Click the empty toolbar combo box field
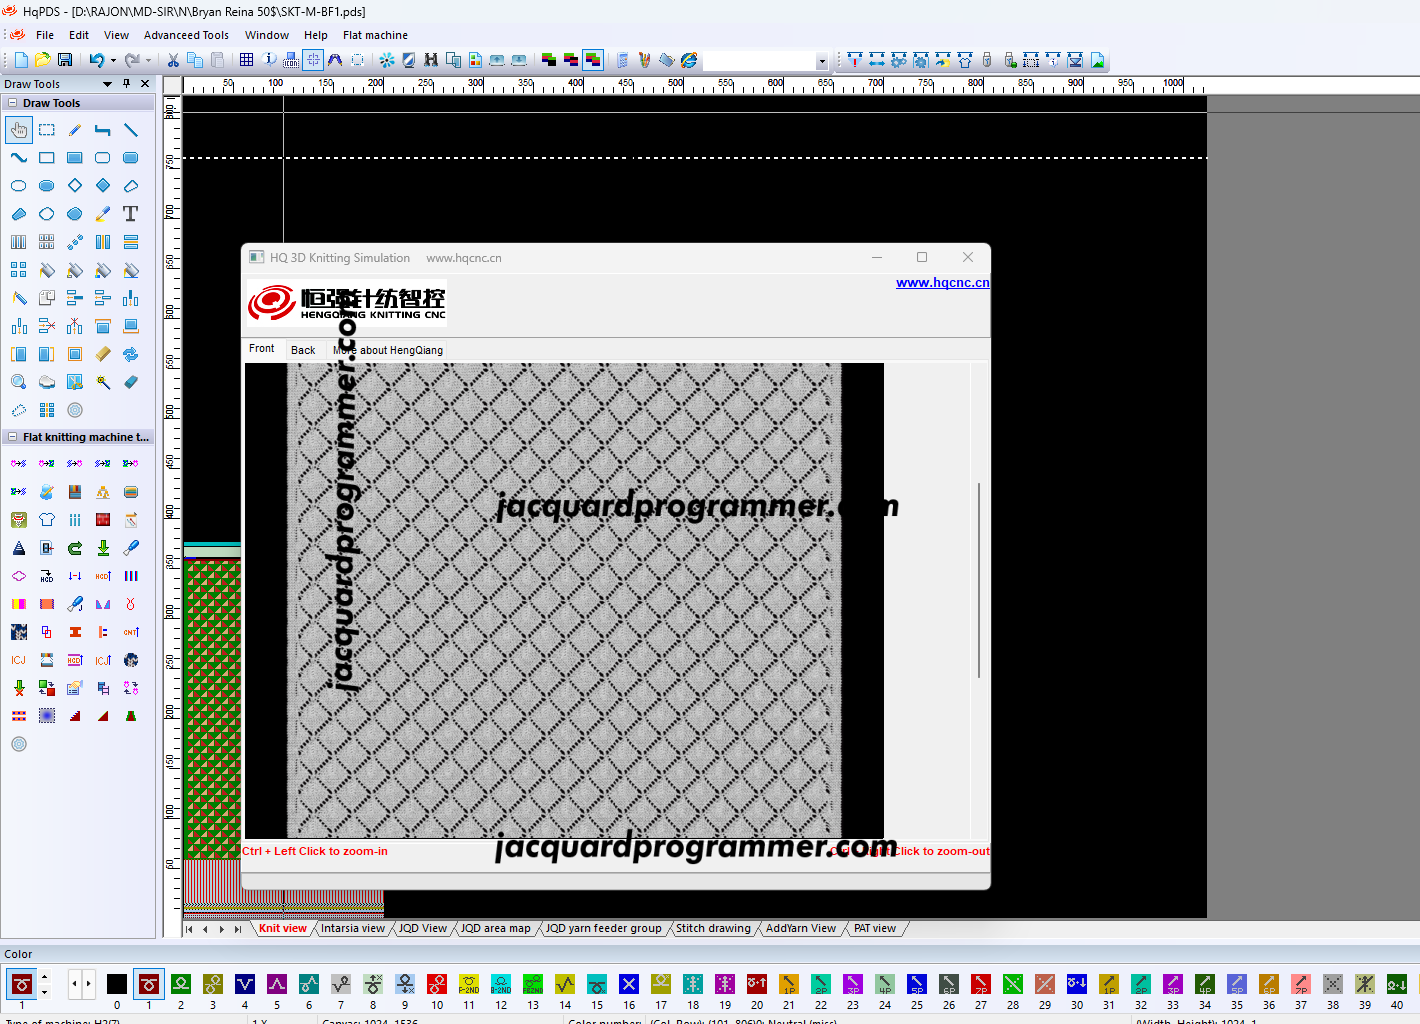This screenshot has width=1420, height=1024. tap(759, 61)
